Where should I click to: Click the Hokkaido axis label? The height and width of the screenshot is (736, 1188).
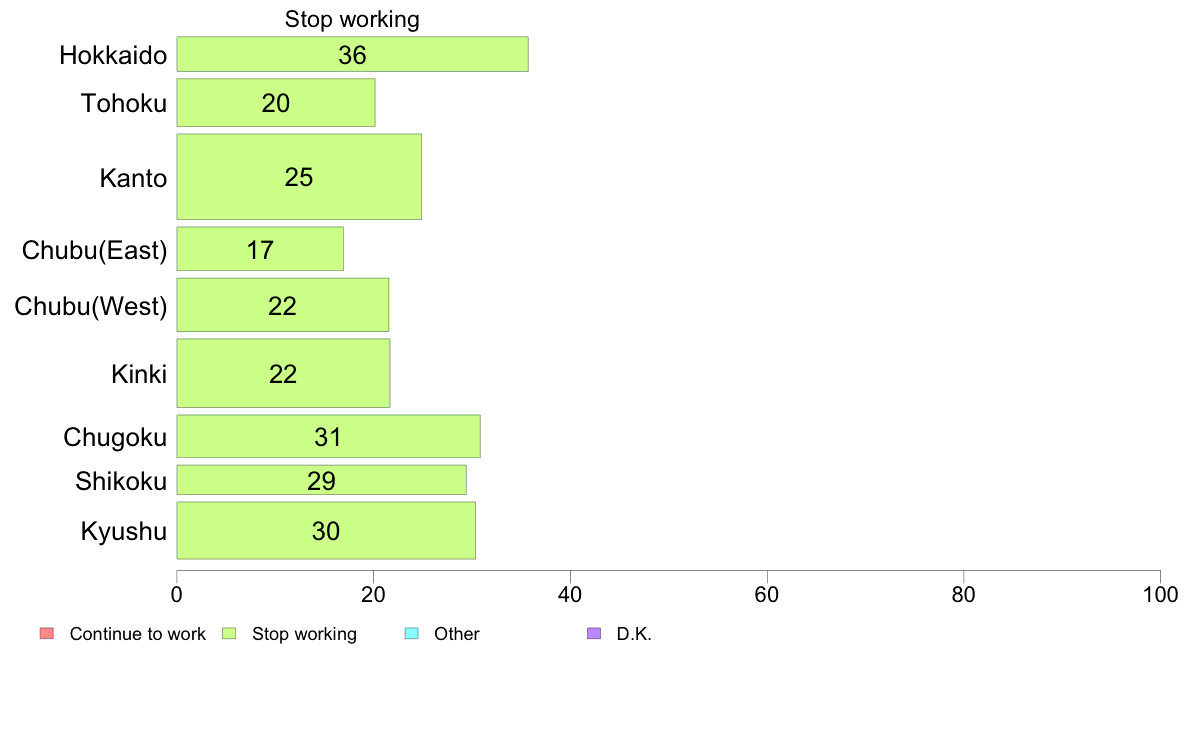pos(113,55)
